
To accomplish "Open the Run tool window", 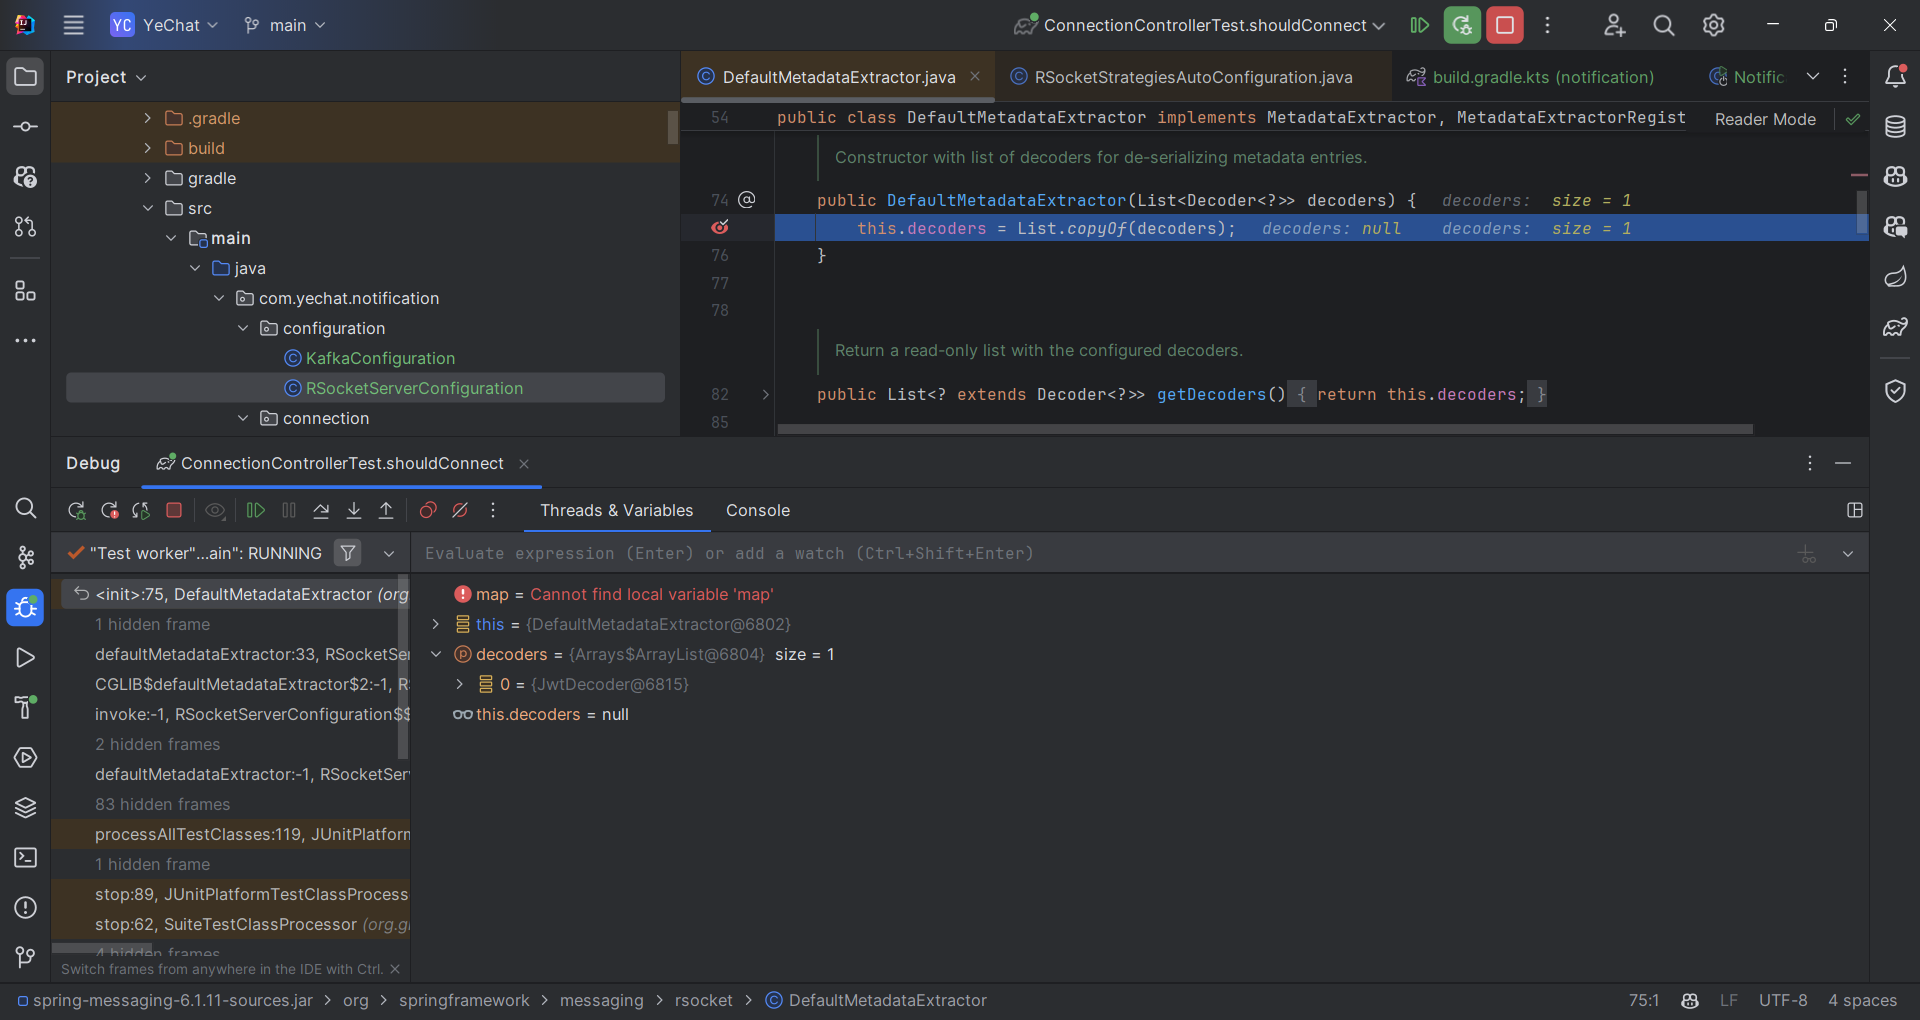I will click(25, 657).
